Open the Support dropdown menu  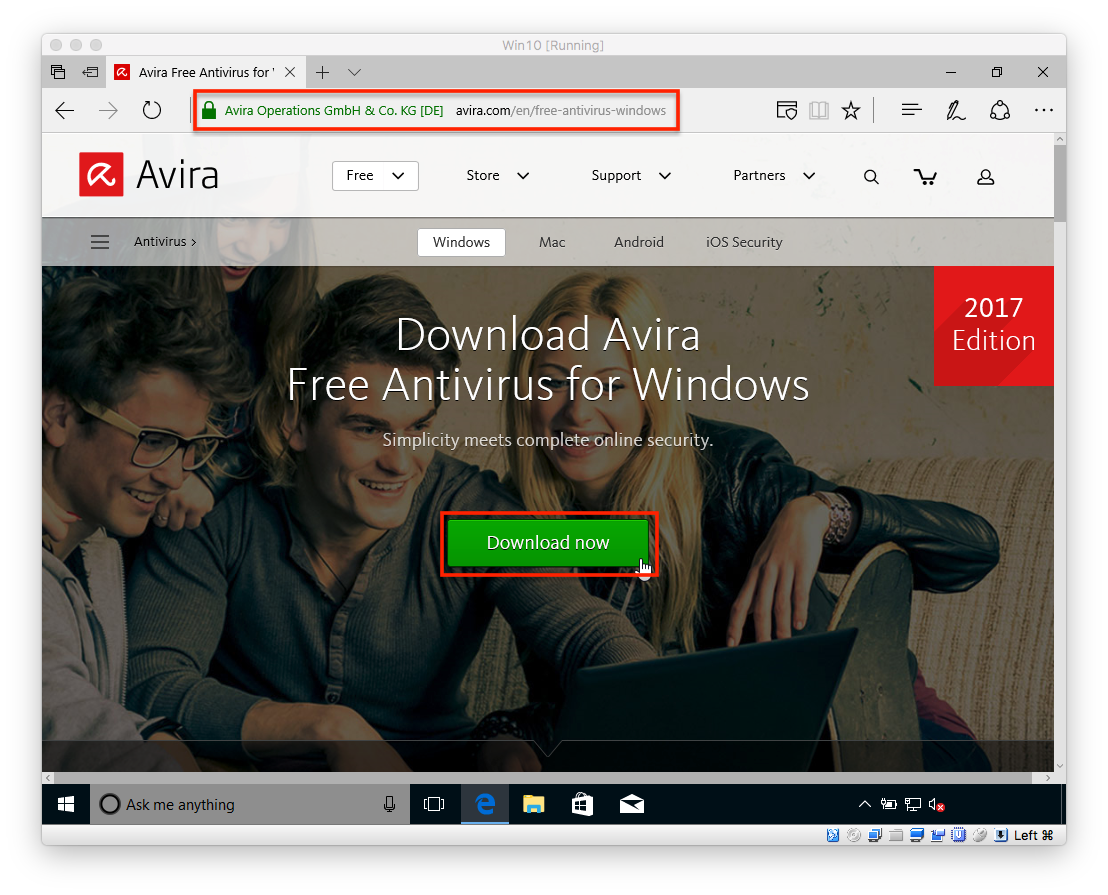click(x=630, y=175)
